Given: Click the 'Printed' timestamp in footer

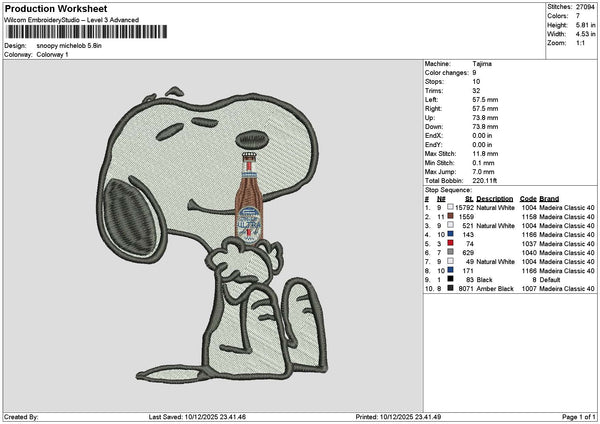Looking at the screenshot, I should pyautogui.click(x=398, y=417).
